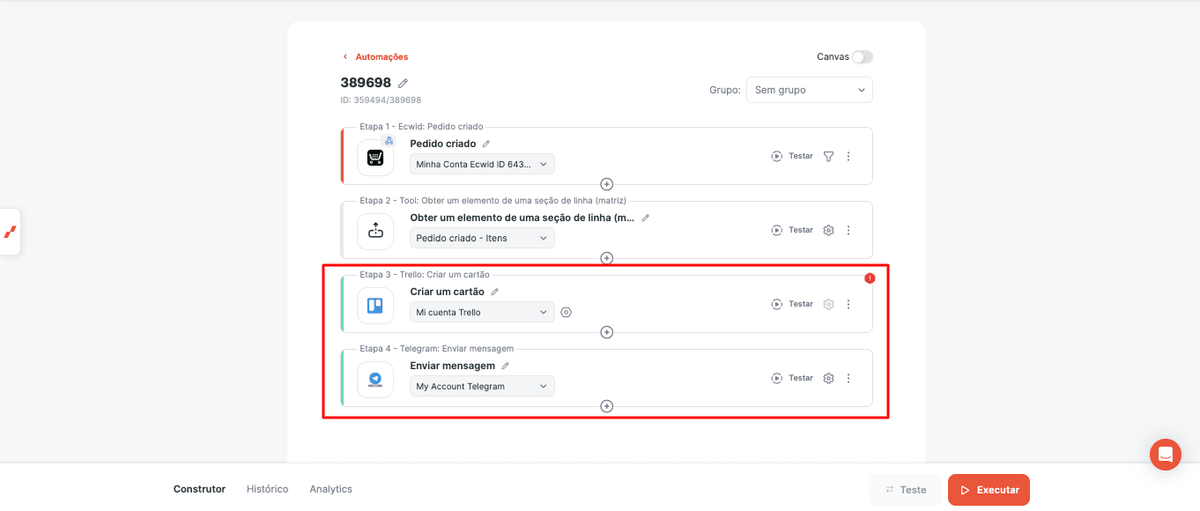Screen dimensions: 1200x511
Task: Switch to Analytics tab
Action: [x=331, y=489]
